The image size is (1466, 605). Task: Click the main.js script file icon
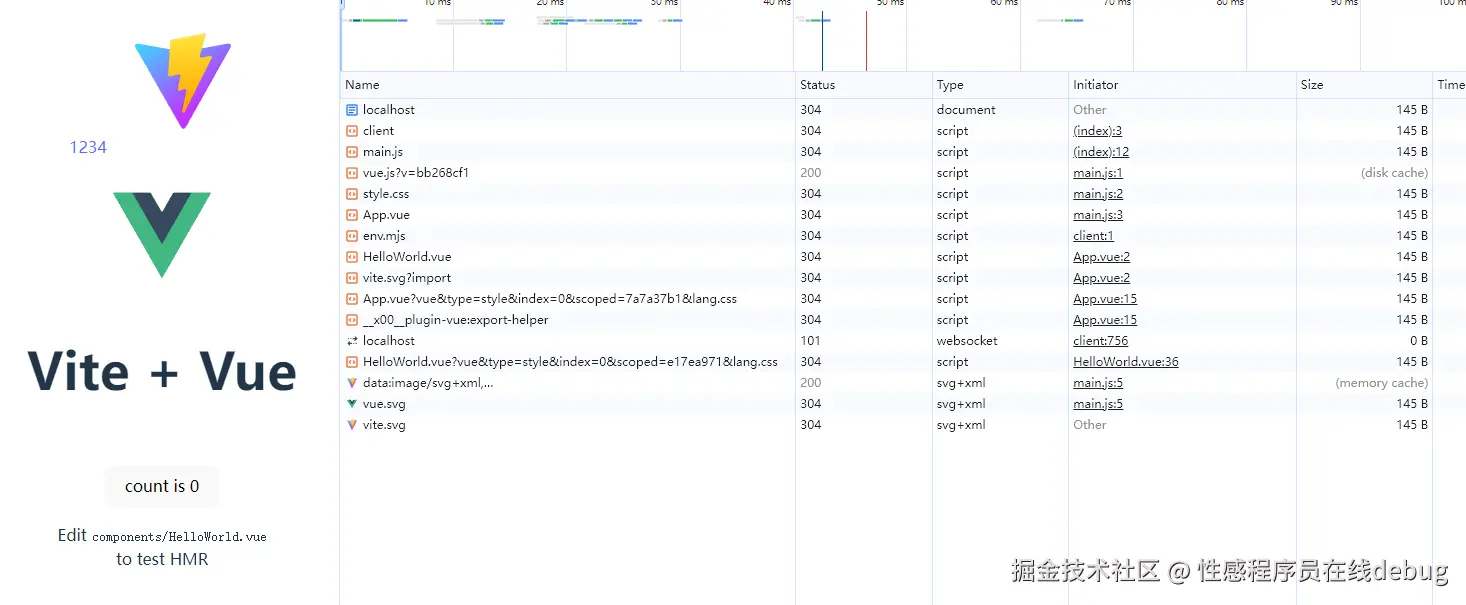[352, 152]
